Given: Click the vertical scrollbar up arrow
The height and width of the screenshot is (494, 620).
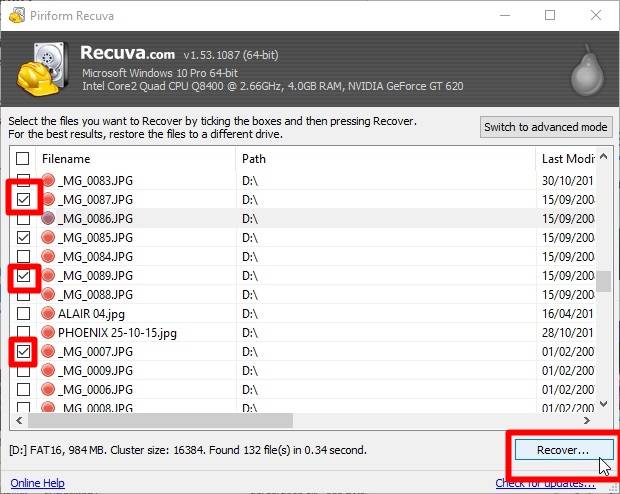Looking at the screenshot, I should pyautogui.click(x=603, y=156).
